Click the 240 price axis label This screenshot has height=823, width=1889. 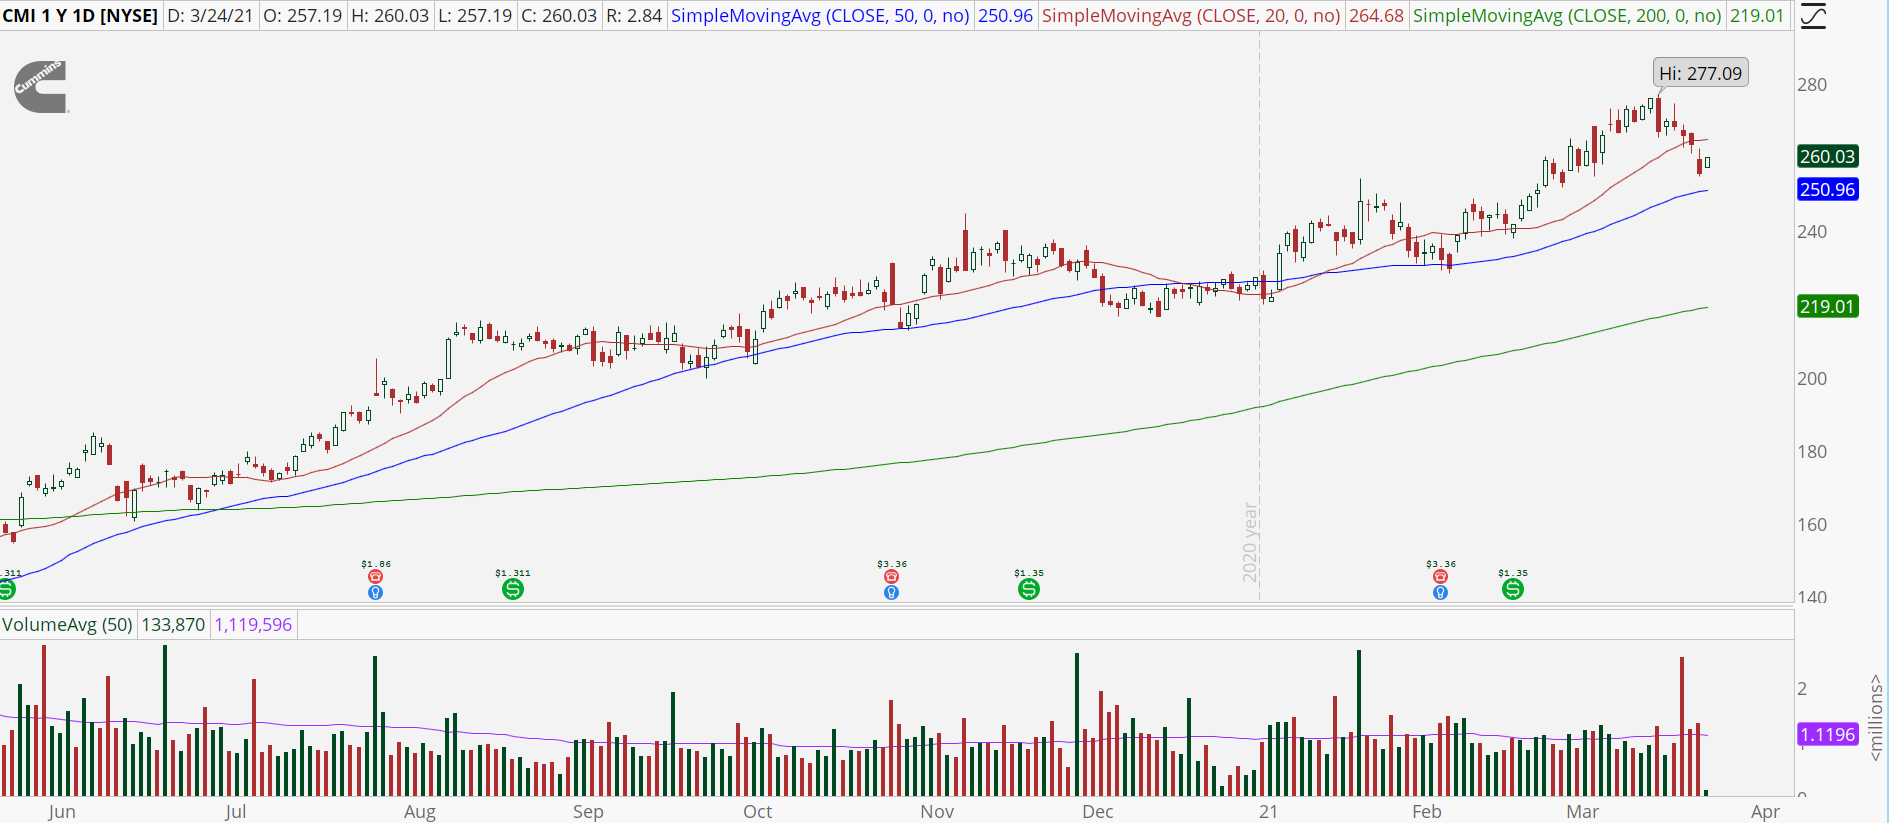pos(1812,232)
